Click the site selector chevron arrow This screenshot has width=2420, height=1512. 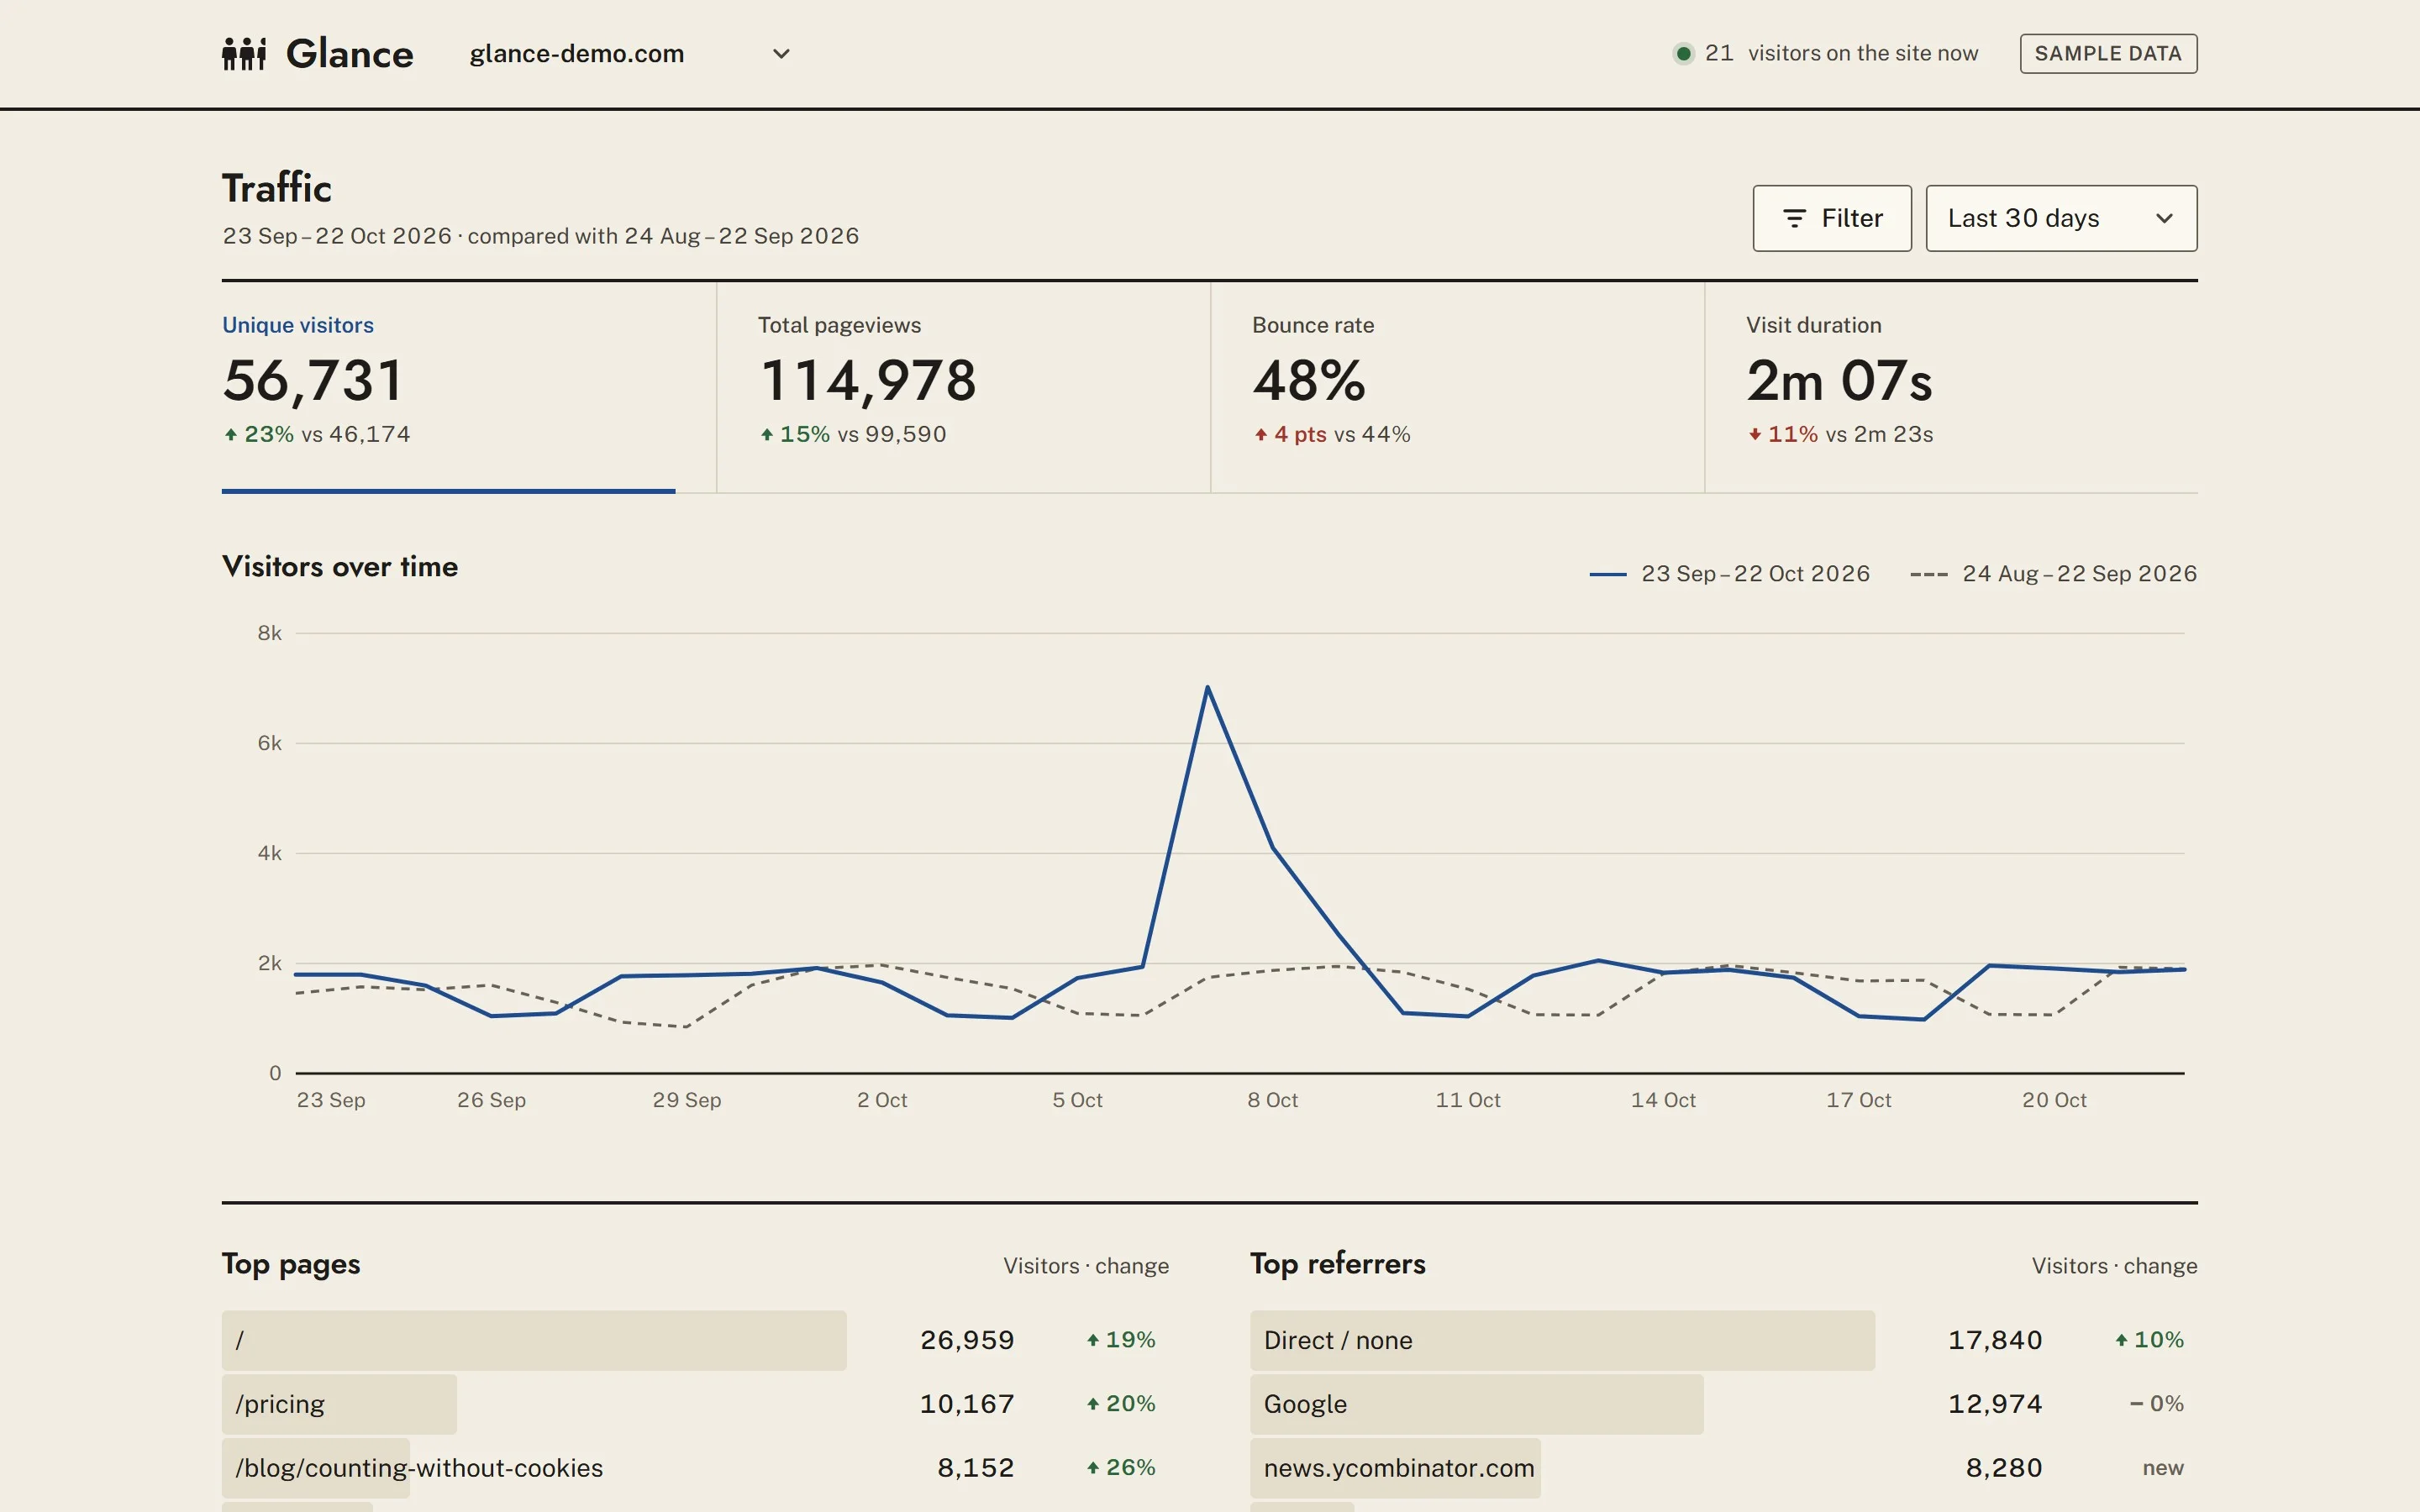(x=782, y=53)
